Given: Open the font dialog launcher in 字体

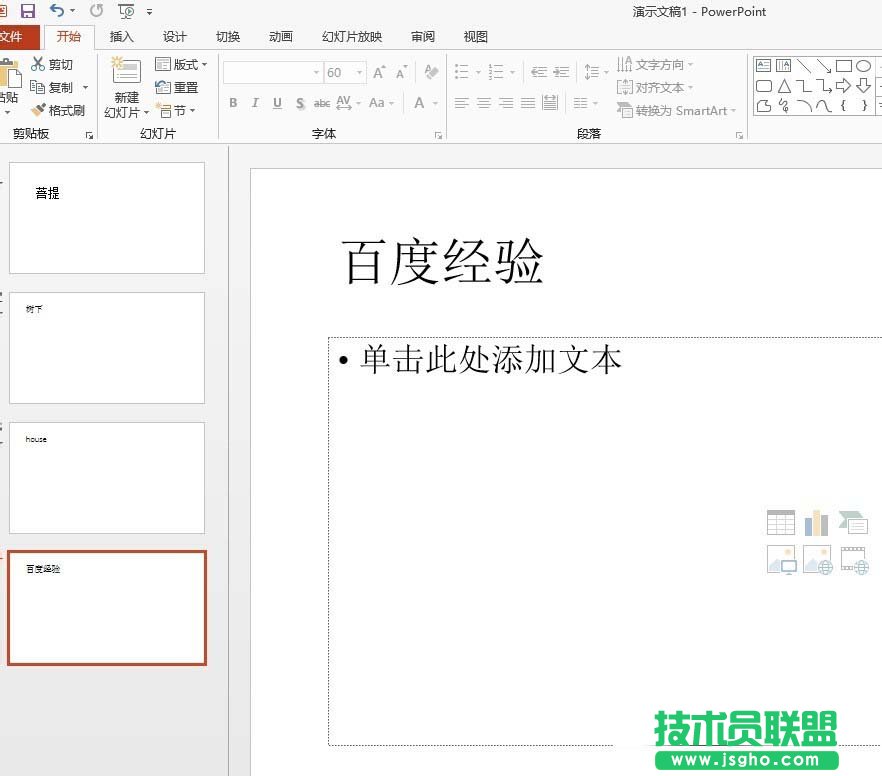Looking at the screenshot, I should coord(439,136).
